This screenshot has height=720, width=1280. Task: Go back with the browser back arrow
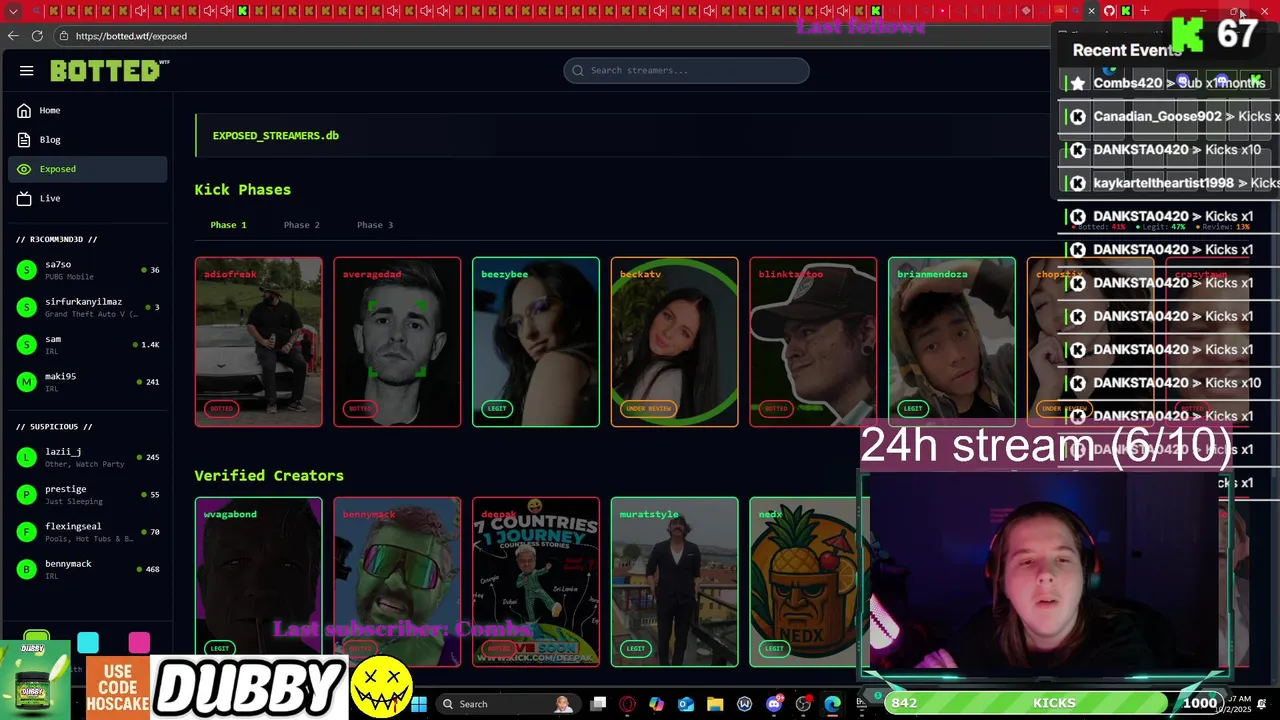(x=13, y=36)
